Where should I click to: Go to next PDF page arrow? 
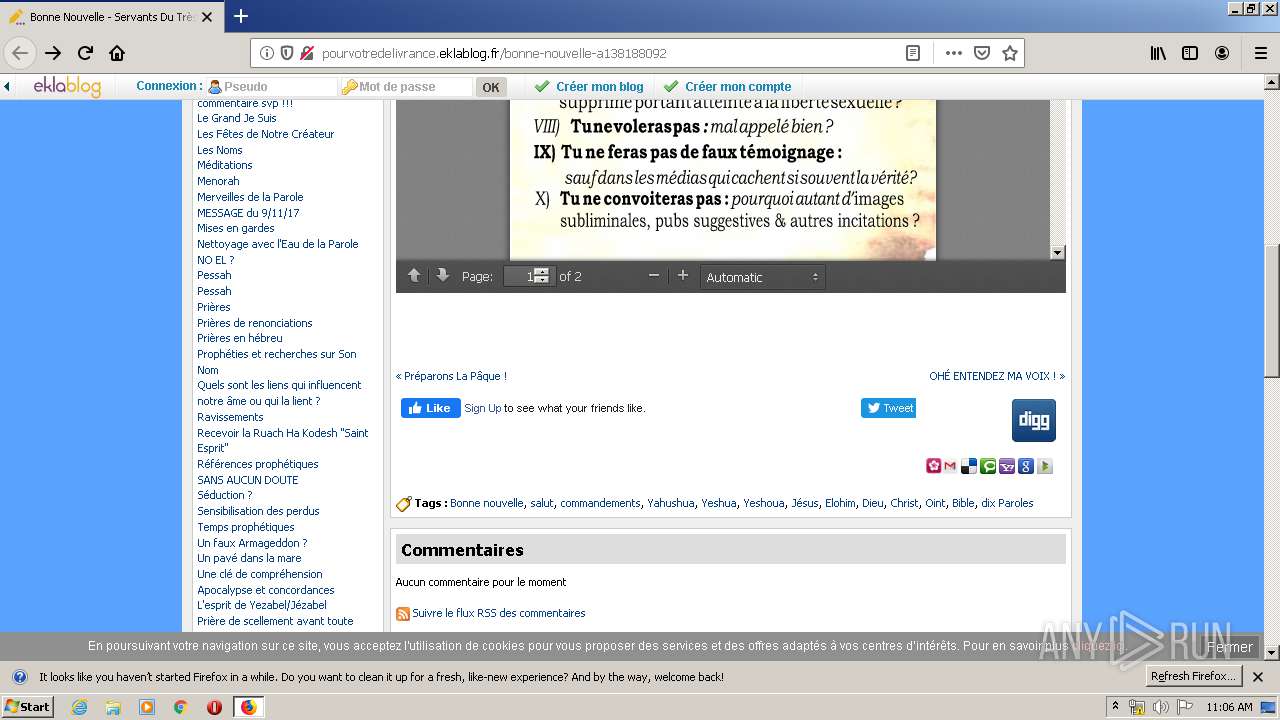click(x=442, y=276)
